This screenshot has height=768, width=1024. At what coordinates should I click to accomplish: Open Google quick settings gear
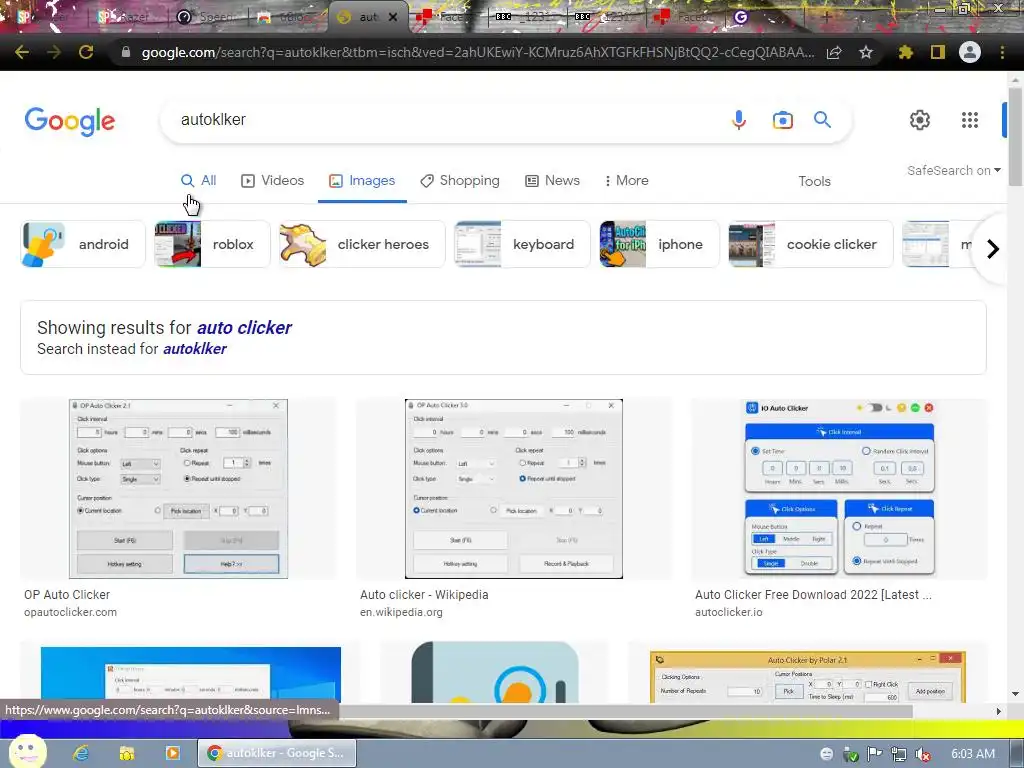[920, 120]
